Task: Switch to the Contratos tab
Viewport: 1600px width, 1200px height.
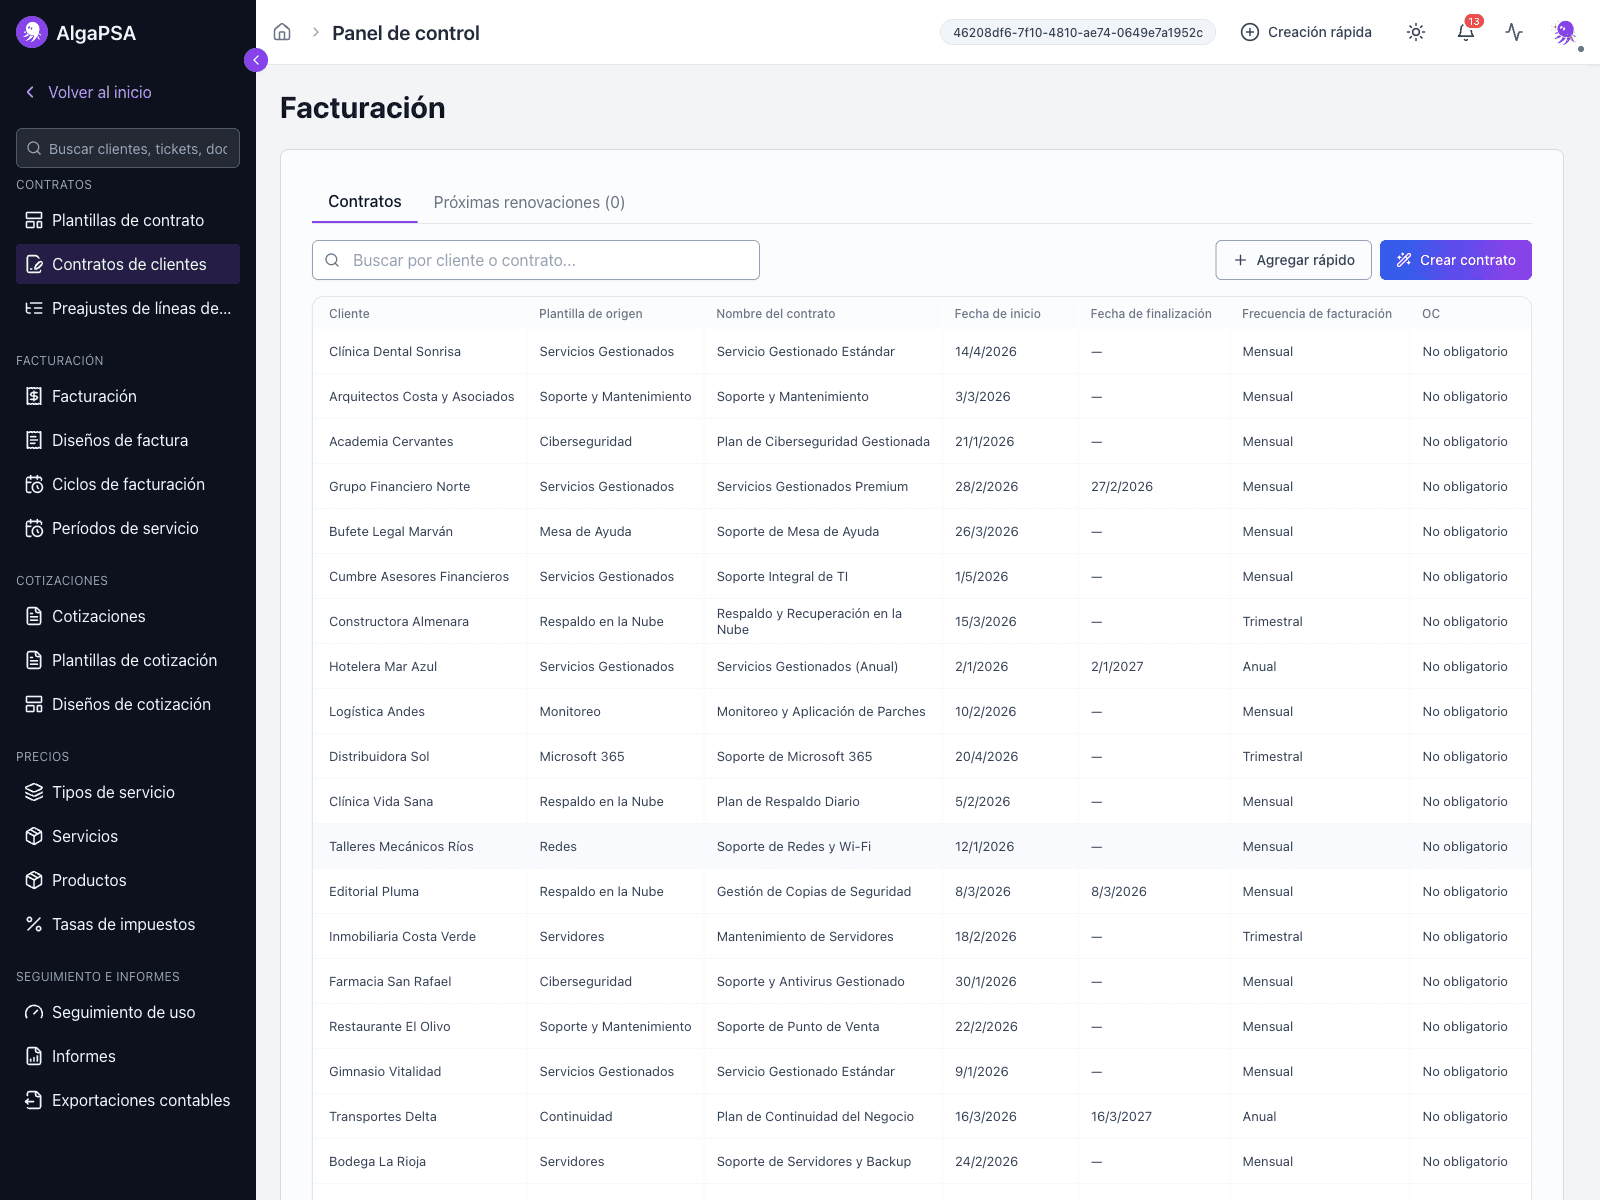Action: tap(365, 202)
